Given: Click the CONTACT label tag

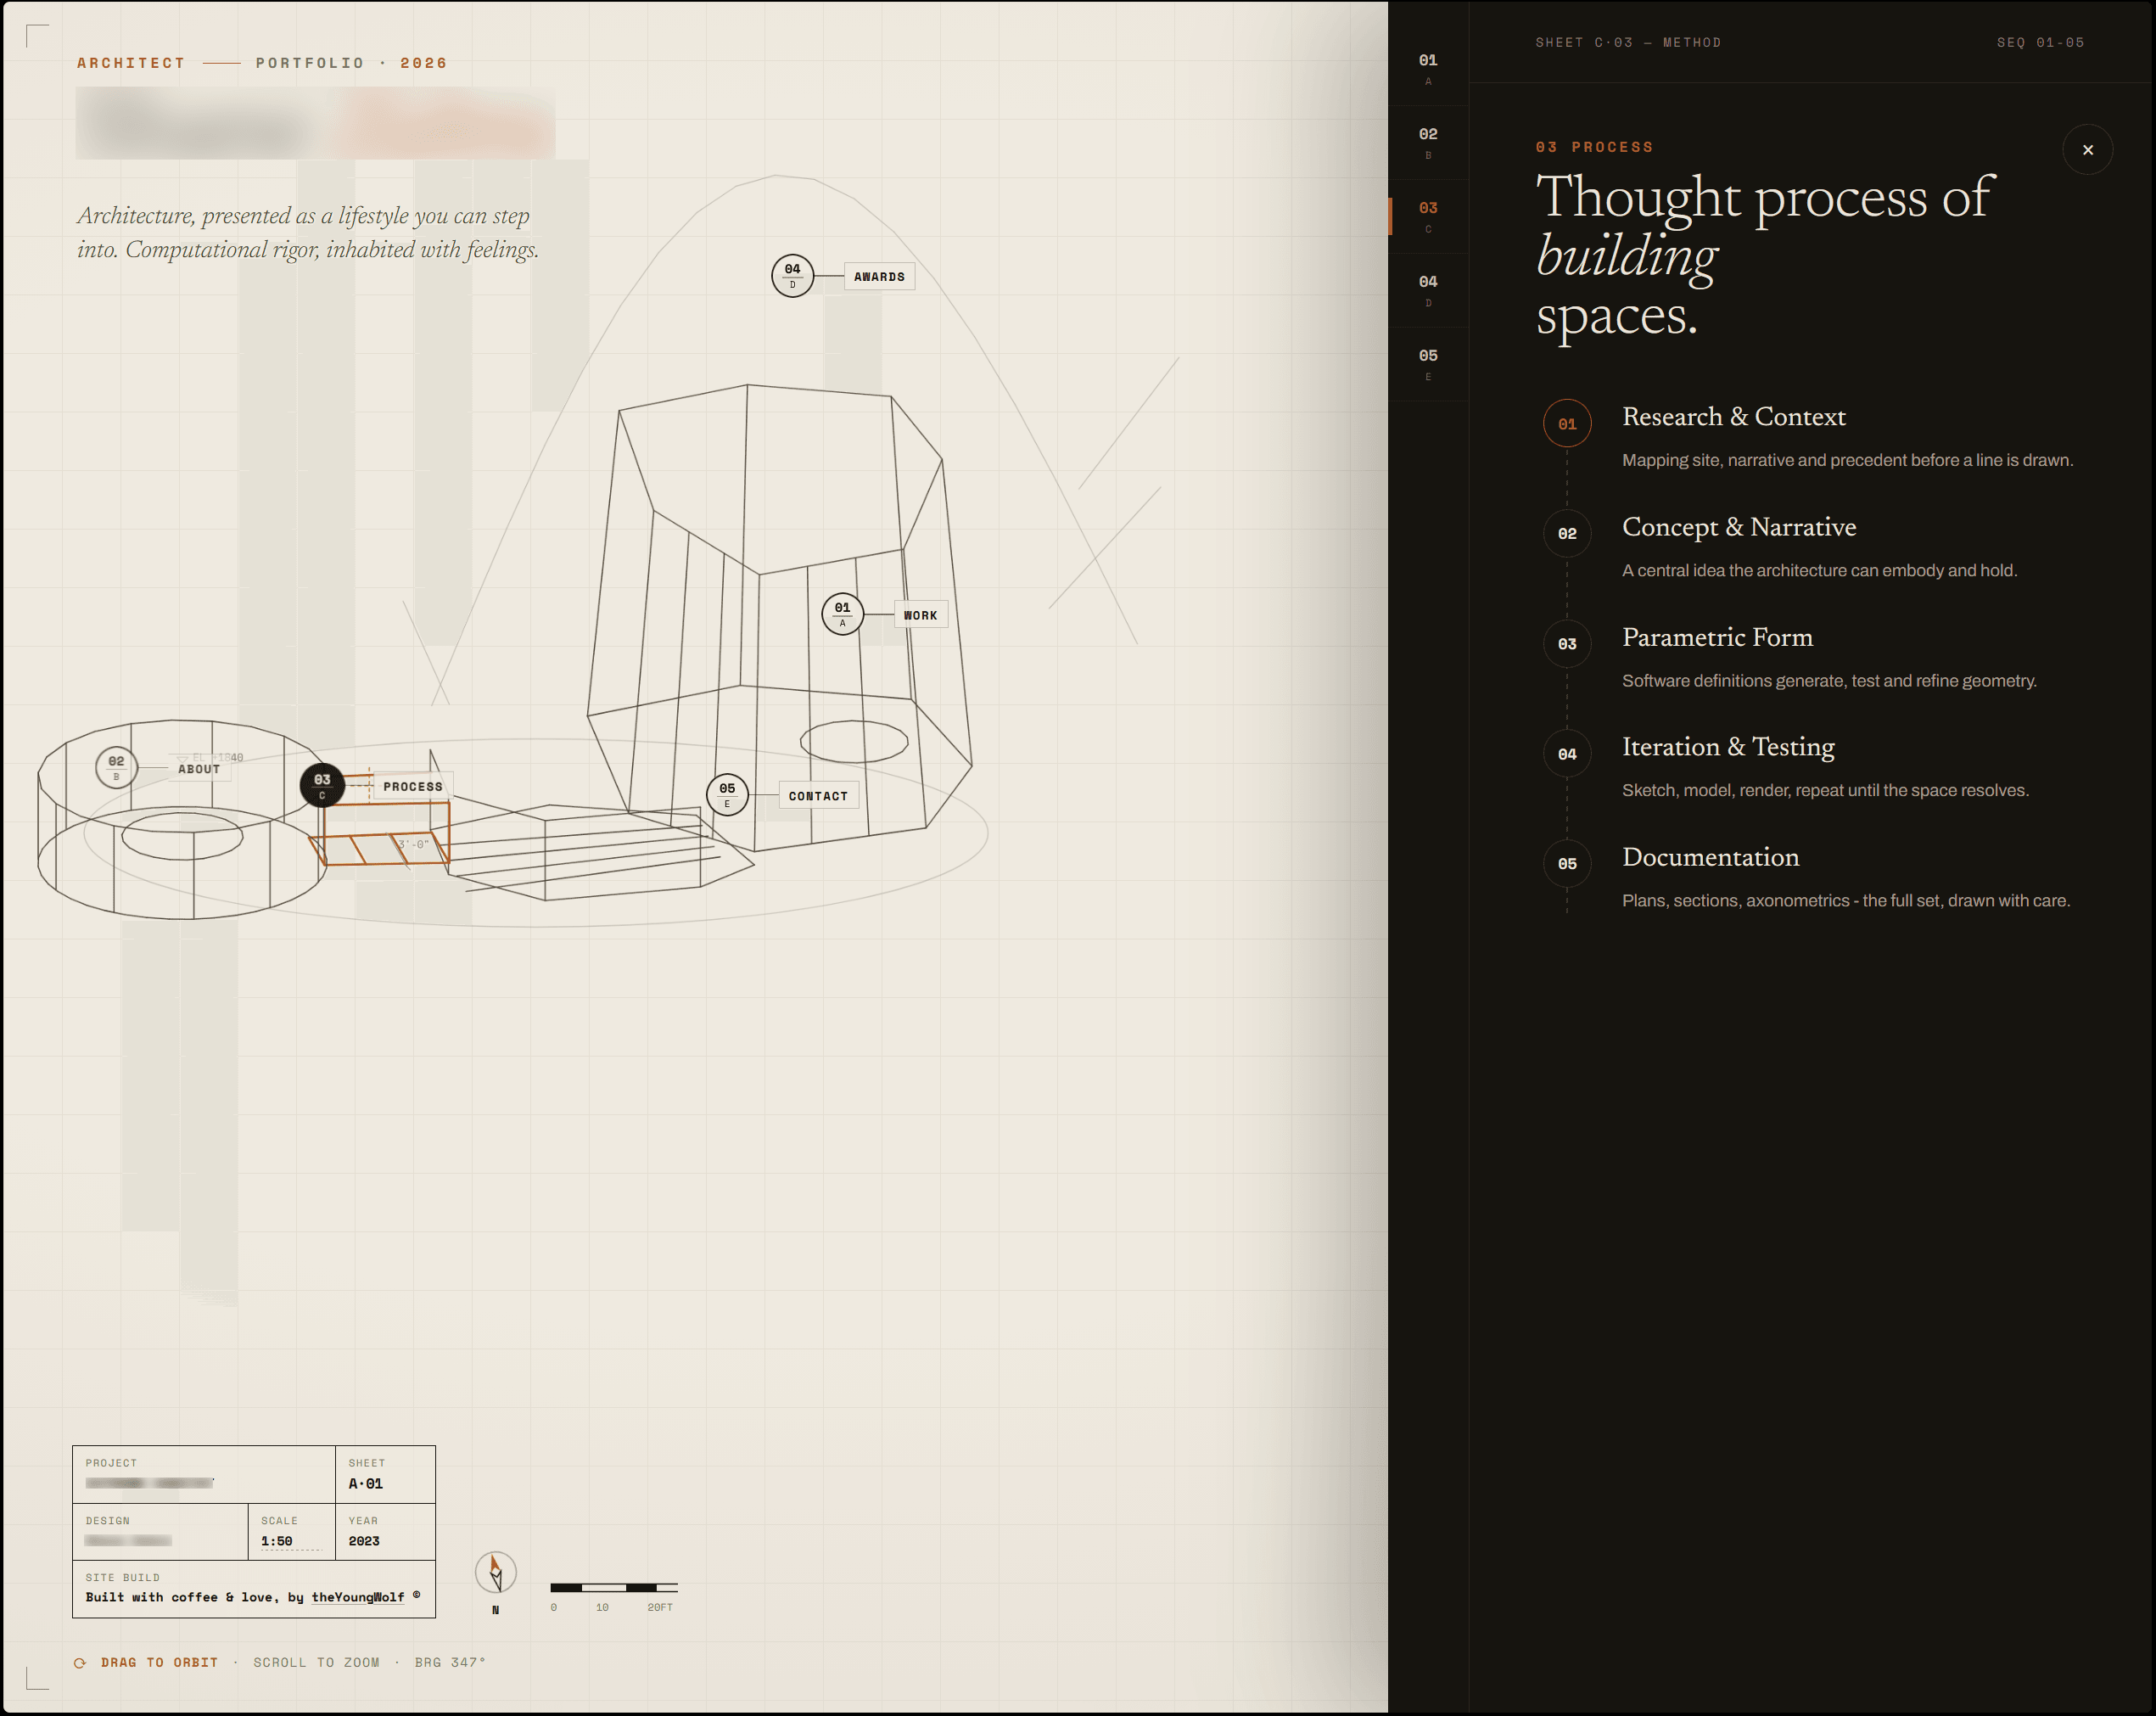Looking at the screenshot, I should [818, 796].
